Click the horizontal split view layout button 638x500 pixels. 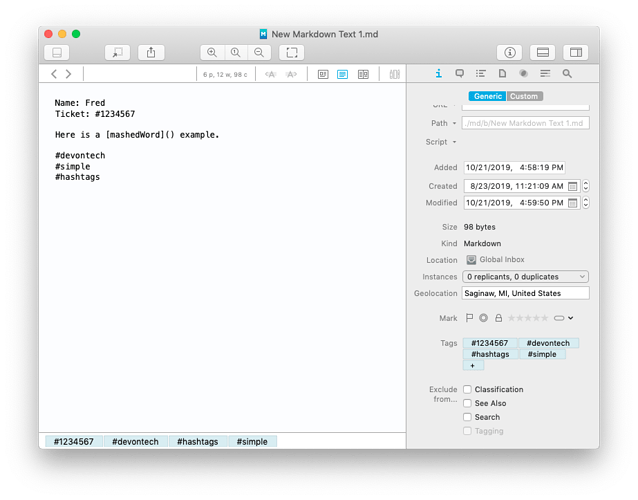pyautogui.click(x=543, y=52)
